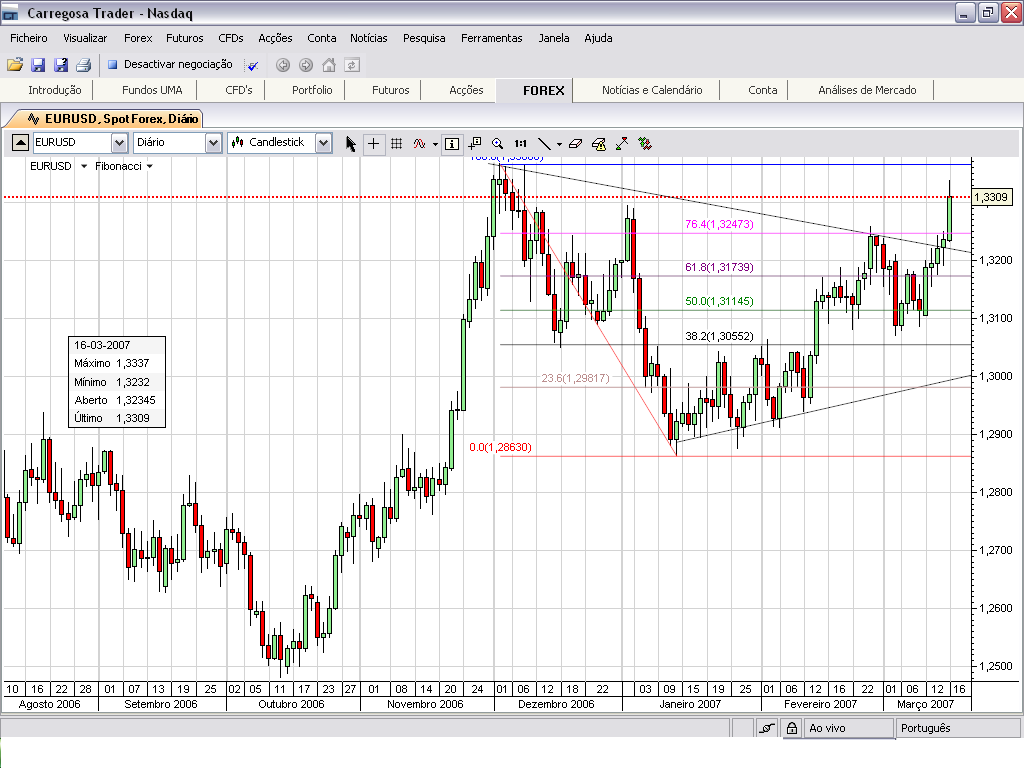
Task: Switch to the Futuros tab
Action: 391,90
